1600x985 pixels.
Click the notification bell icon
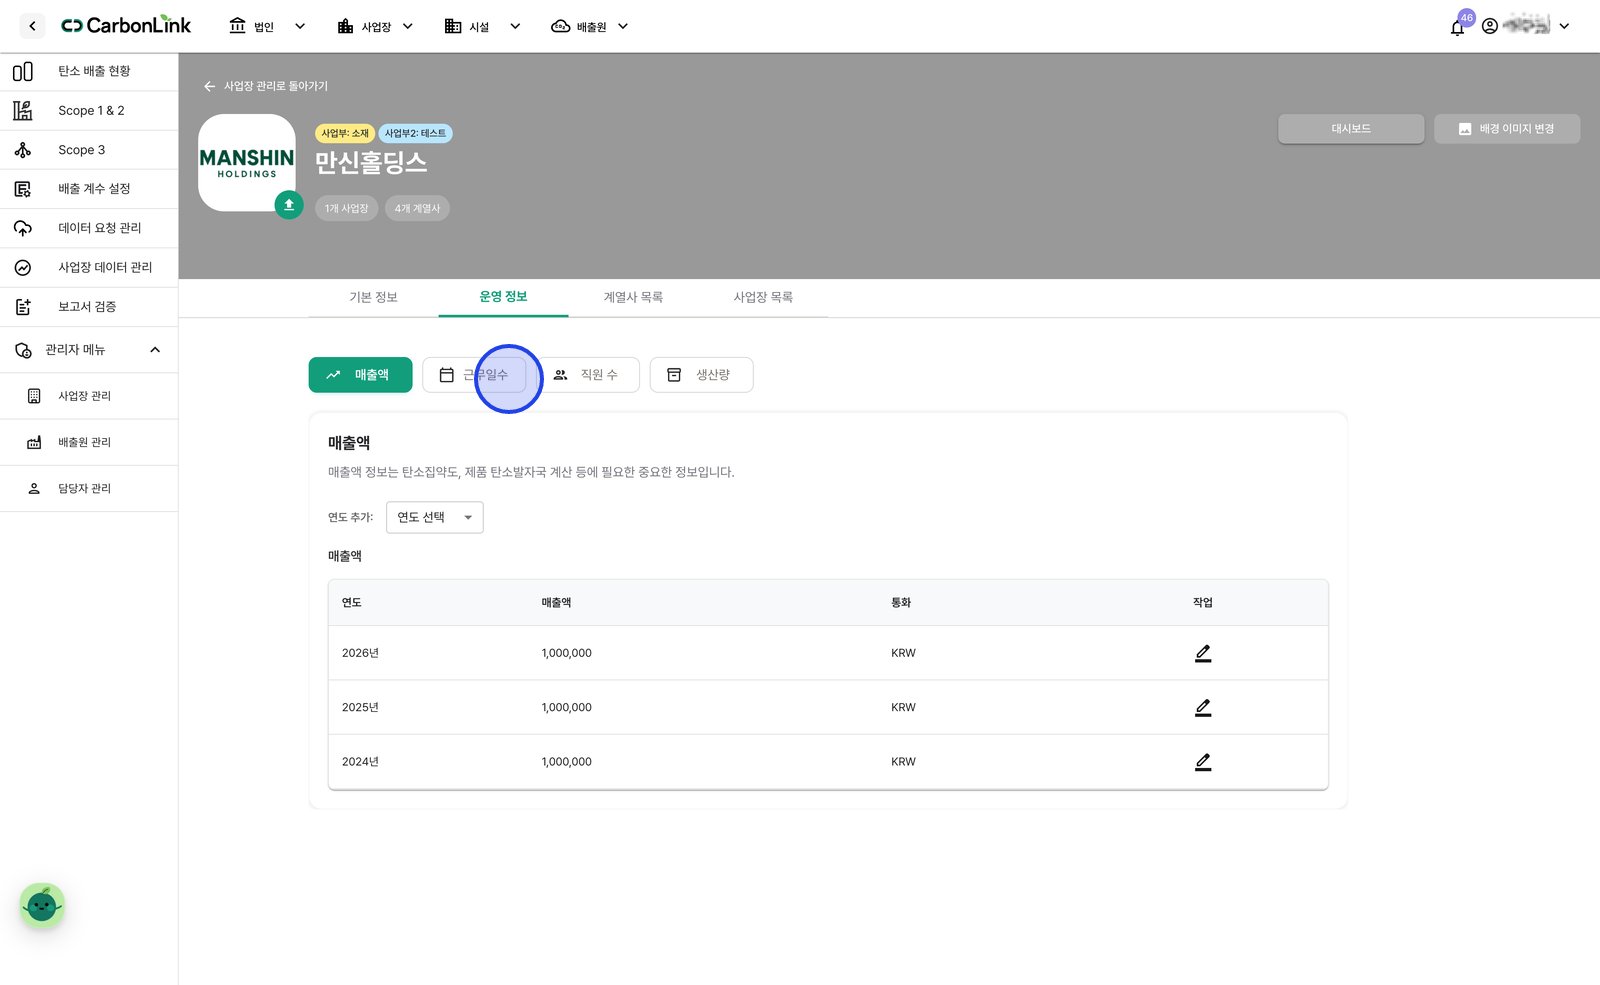1457,27
